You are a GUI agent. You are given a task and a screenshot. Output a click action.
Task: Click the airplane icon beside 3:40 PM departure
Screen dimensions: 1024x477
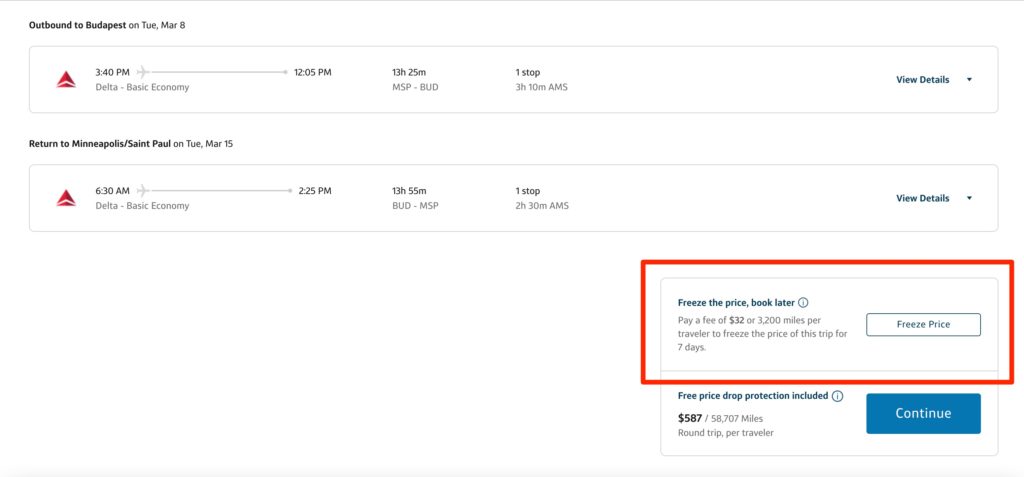pyautogui.click(x=143, y=72)
